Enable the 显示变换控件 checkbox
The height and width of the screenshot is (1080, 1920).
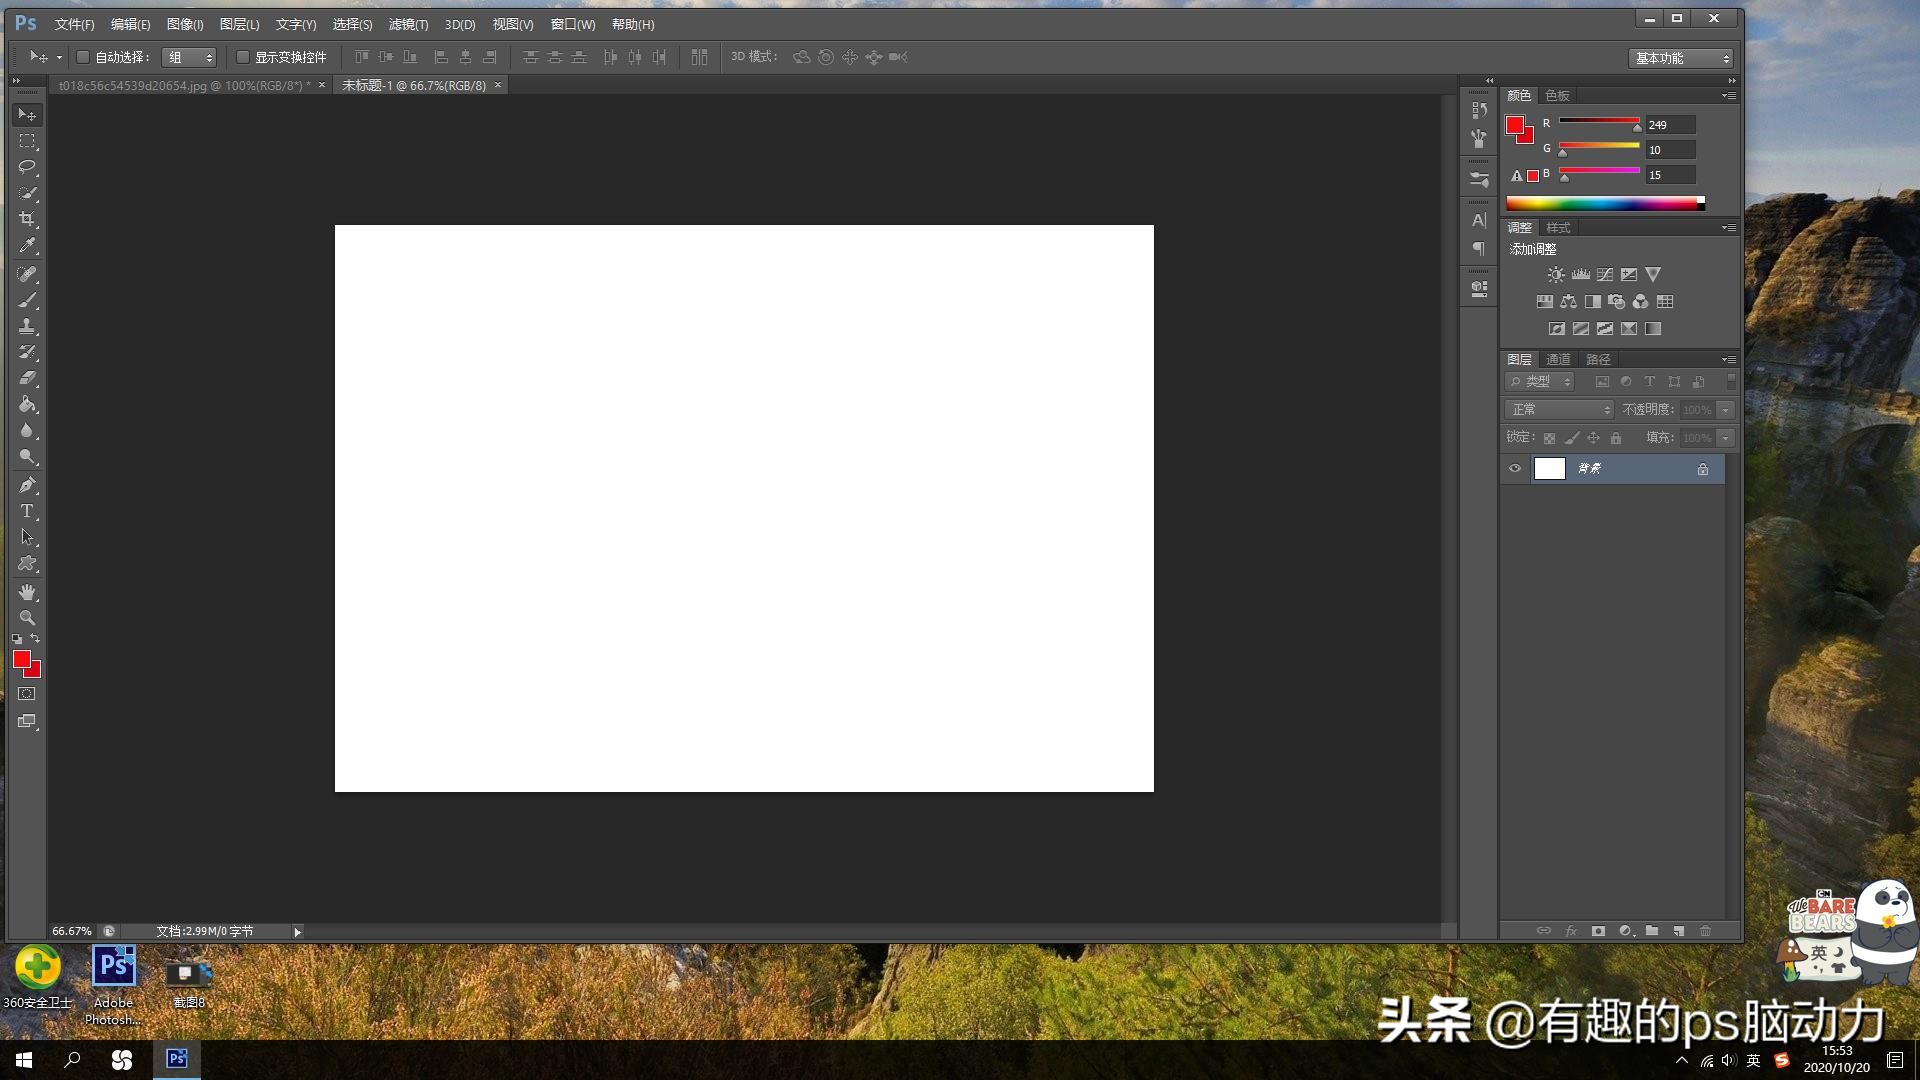click(243, 57)
